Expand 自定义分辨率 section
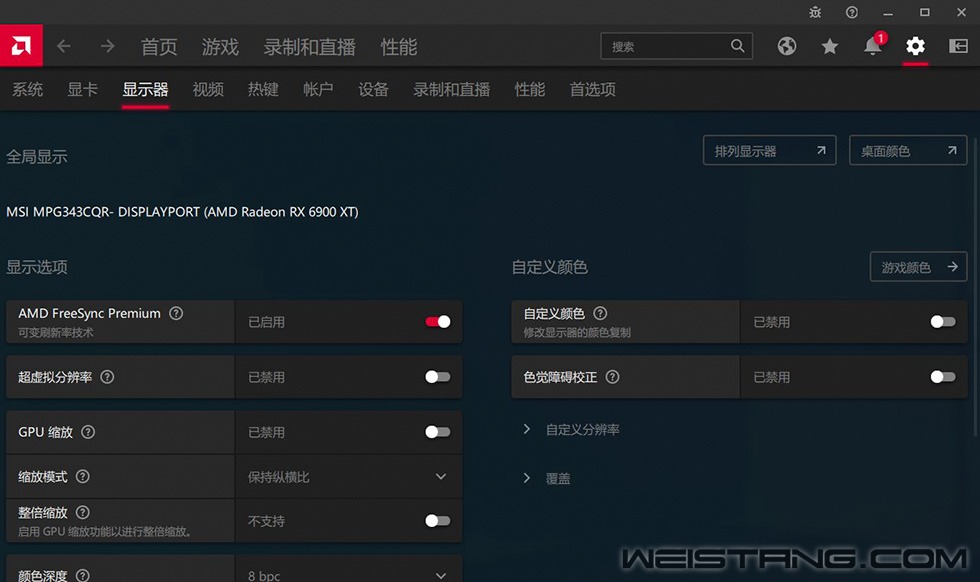980x582 pixels. (x=571, y=429)
